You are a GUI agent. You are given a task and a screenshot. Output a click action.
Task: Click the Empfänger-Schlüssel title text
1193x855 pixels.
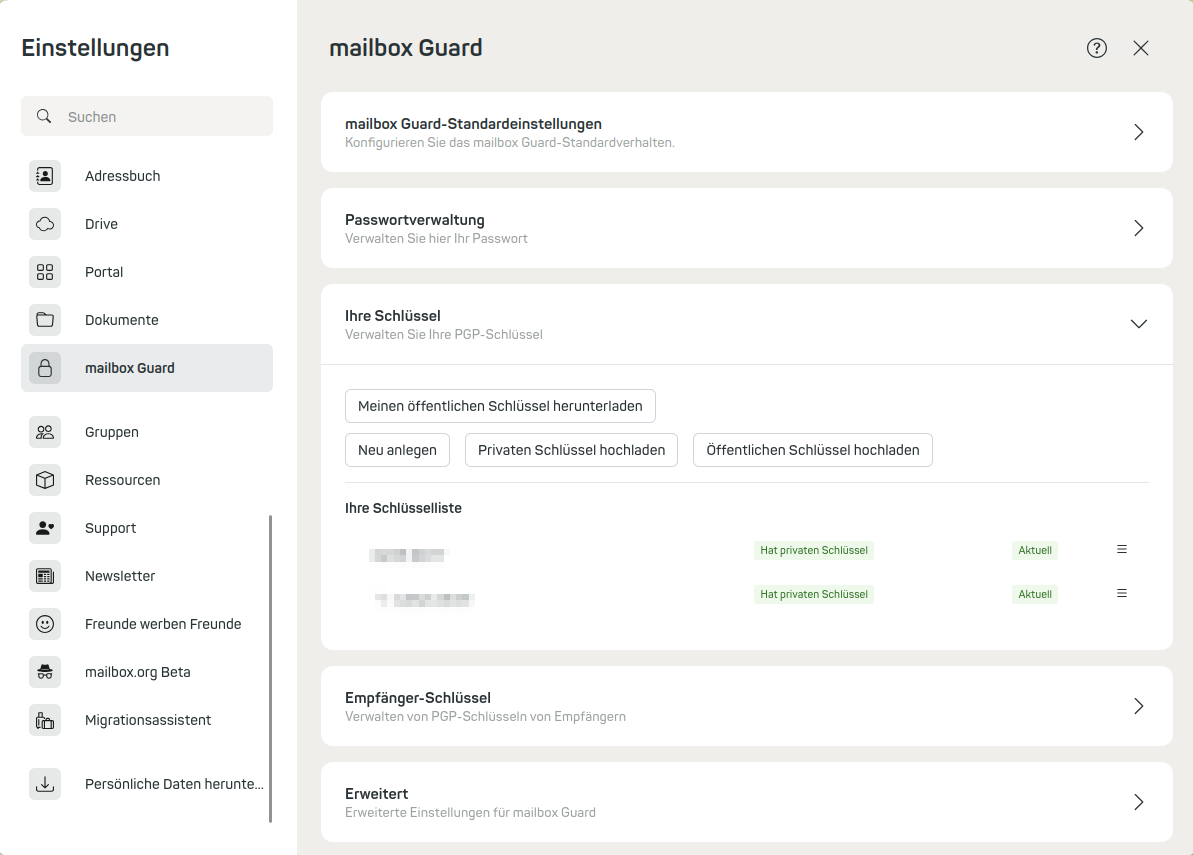pos(418,698)
